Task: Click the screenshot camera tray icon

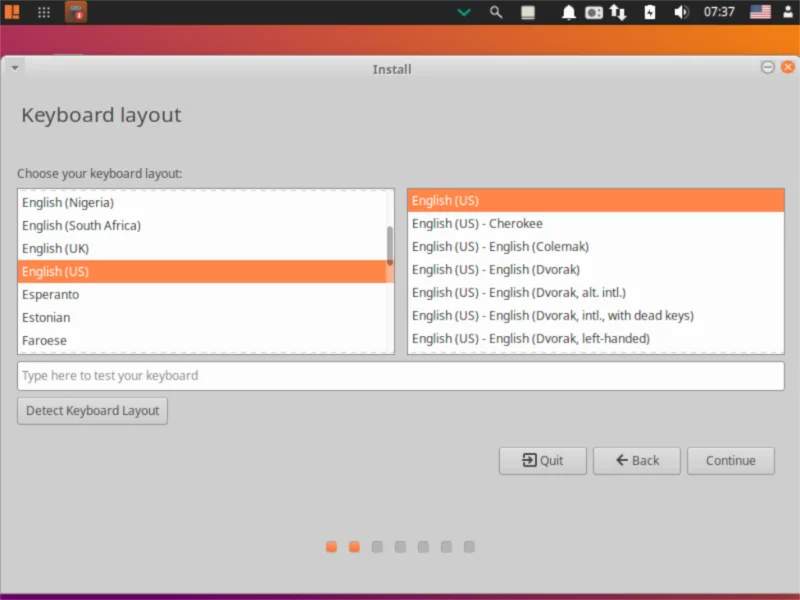Action: pos(593,12)
